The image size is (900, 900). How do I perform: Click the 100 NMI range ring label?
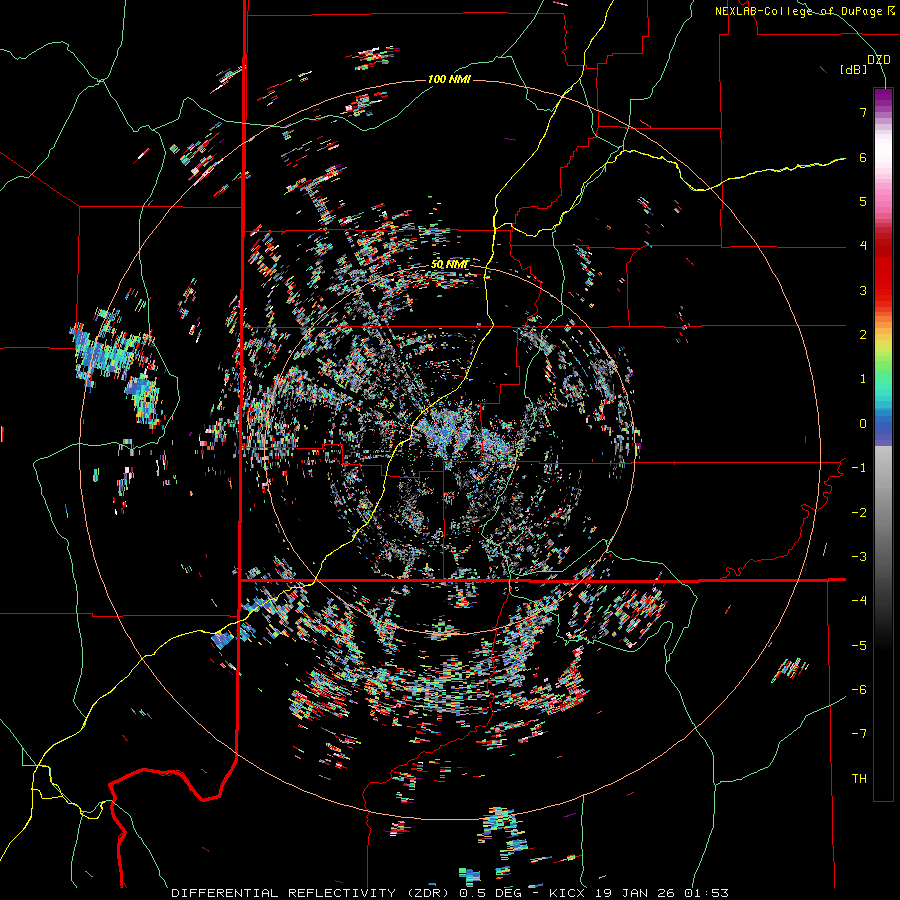tap(449, 79)
